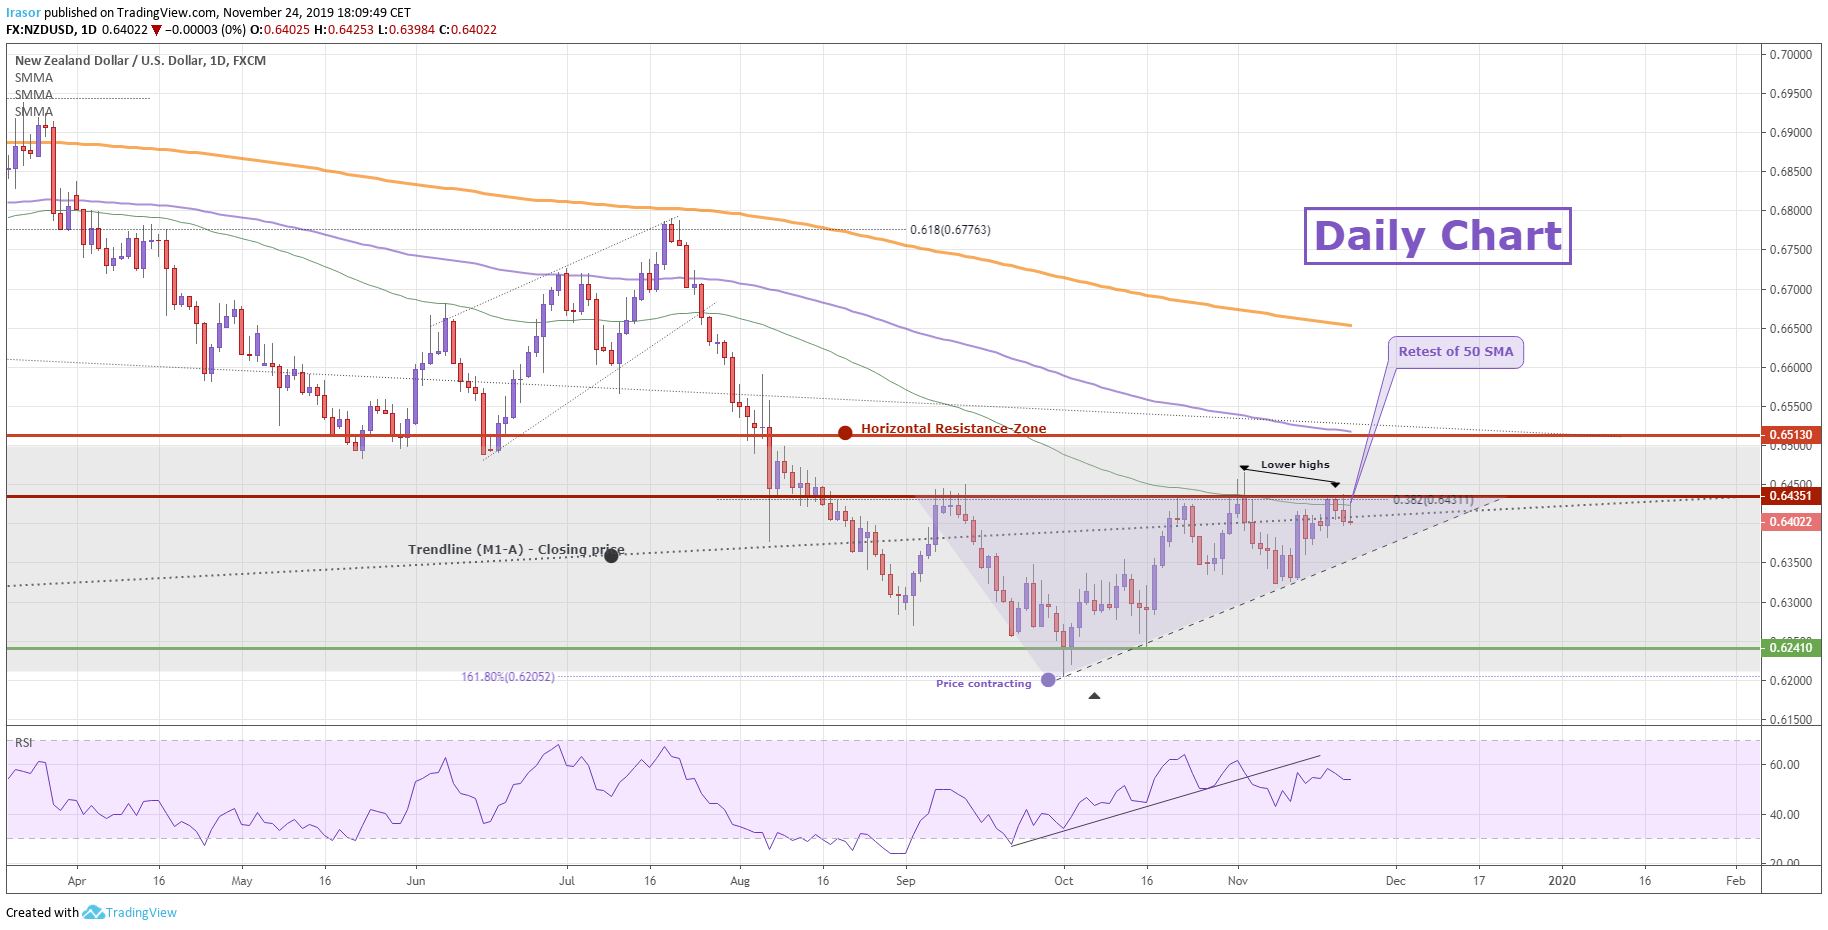Click the 0.70000 price axis label
Image resolution: width=1828 pixels, height=930 pixels.
pos(1790,55)
